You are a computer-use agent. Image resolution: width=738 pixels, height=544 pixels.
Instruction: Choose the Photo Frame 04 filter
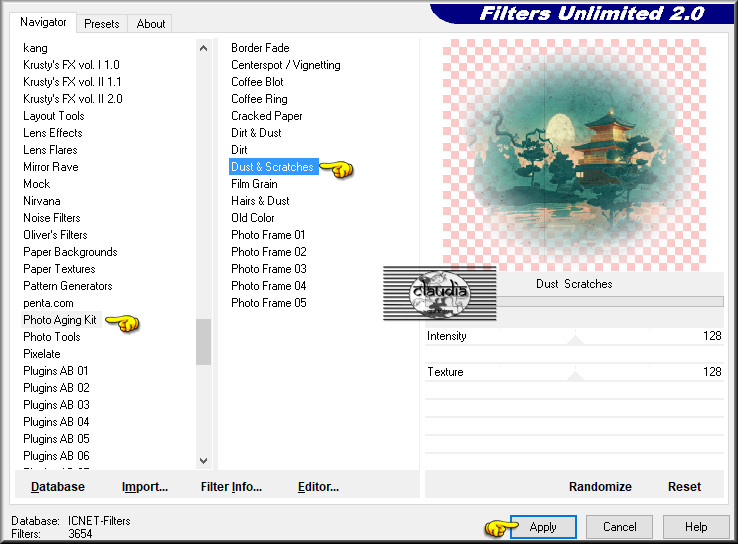pos(268,286)
